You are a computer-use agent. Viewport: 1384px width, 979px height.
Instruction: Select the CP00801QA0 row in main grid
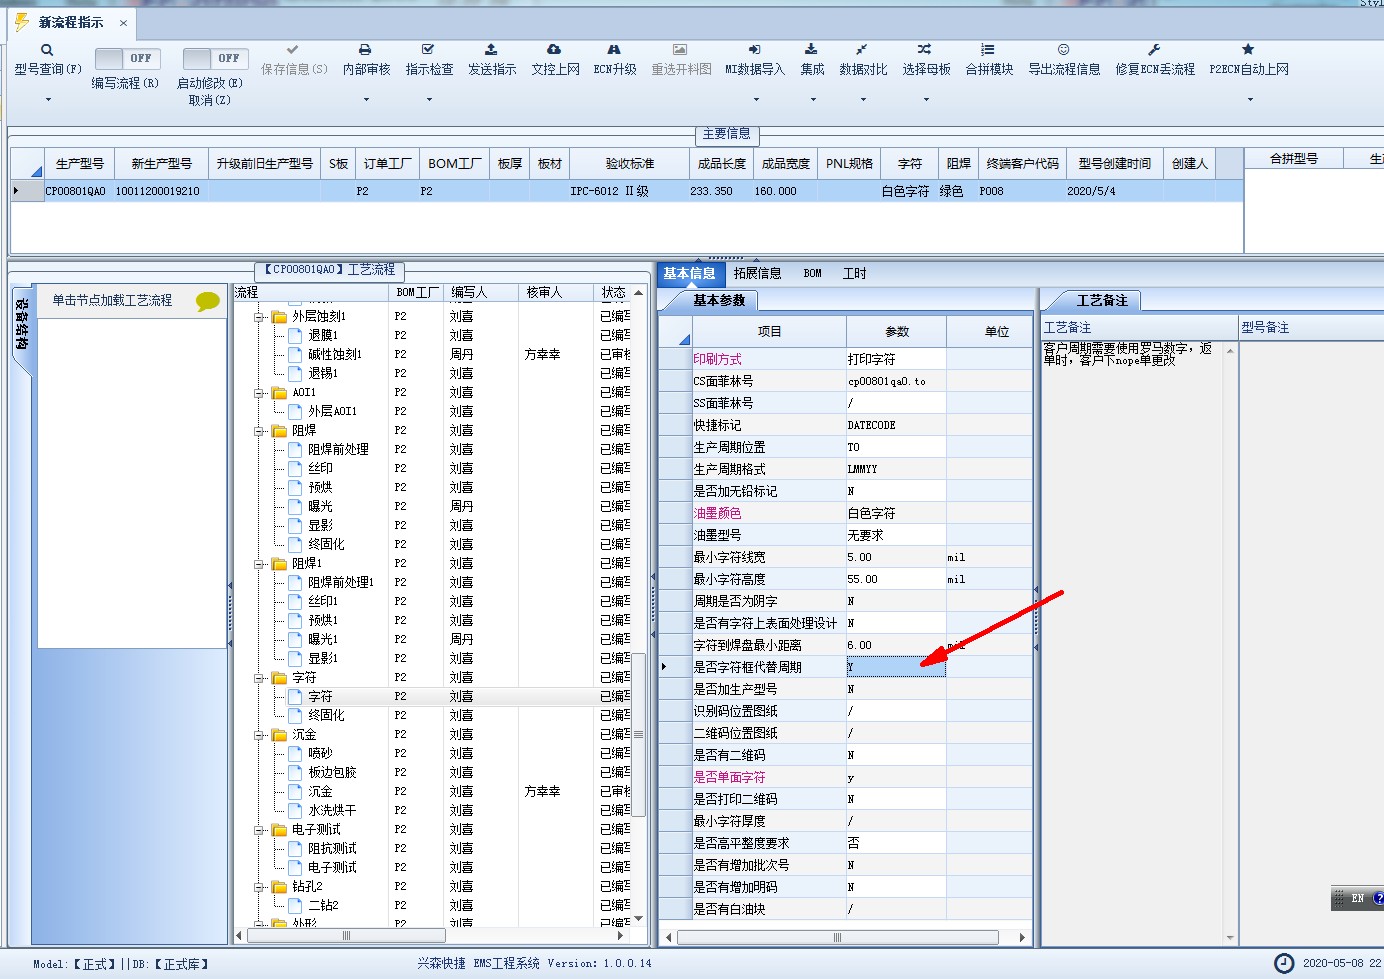click(626, 191)
